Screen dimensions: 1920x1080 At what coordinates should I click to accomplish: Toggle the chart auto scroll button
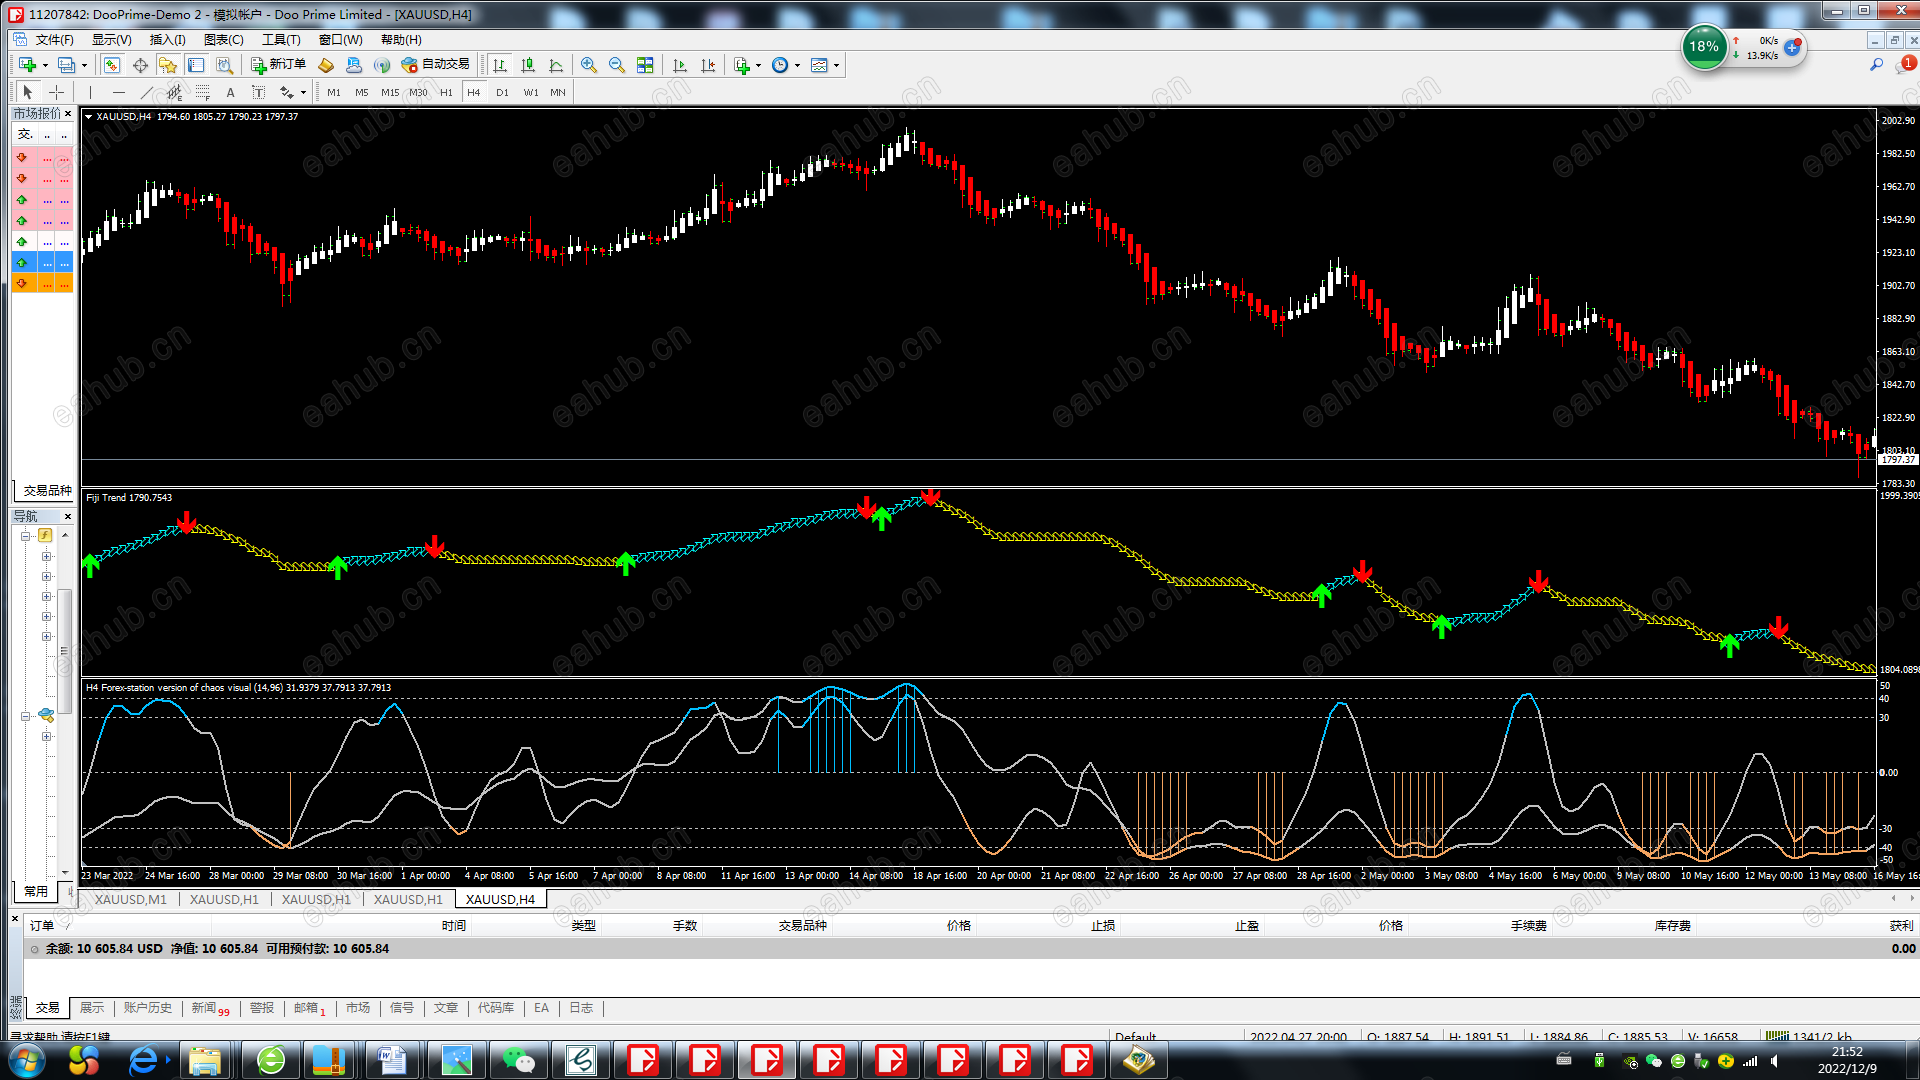click(680, 65)
